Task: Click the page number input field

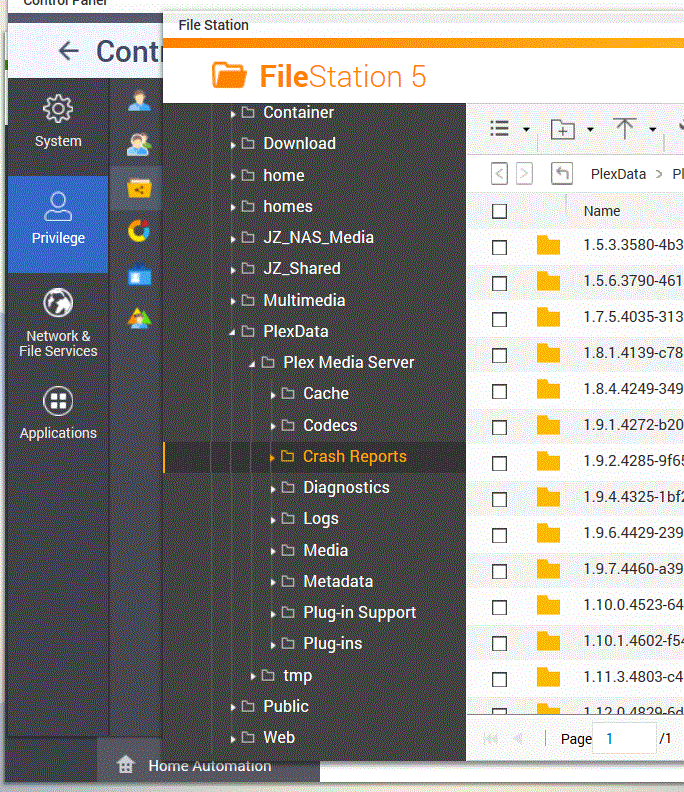Action: point(624,738)
